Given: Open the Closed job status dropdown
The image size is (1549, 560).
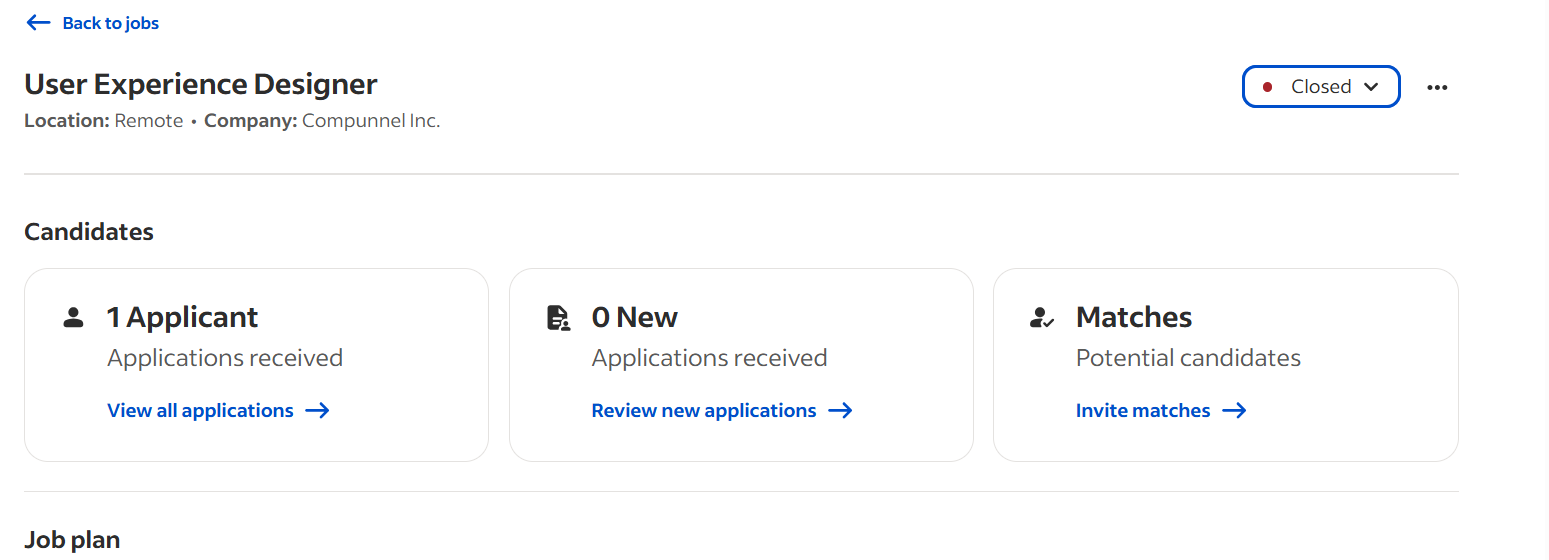Looking at the screenshot, I should (1321, 87).
